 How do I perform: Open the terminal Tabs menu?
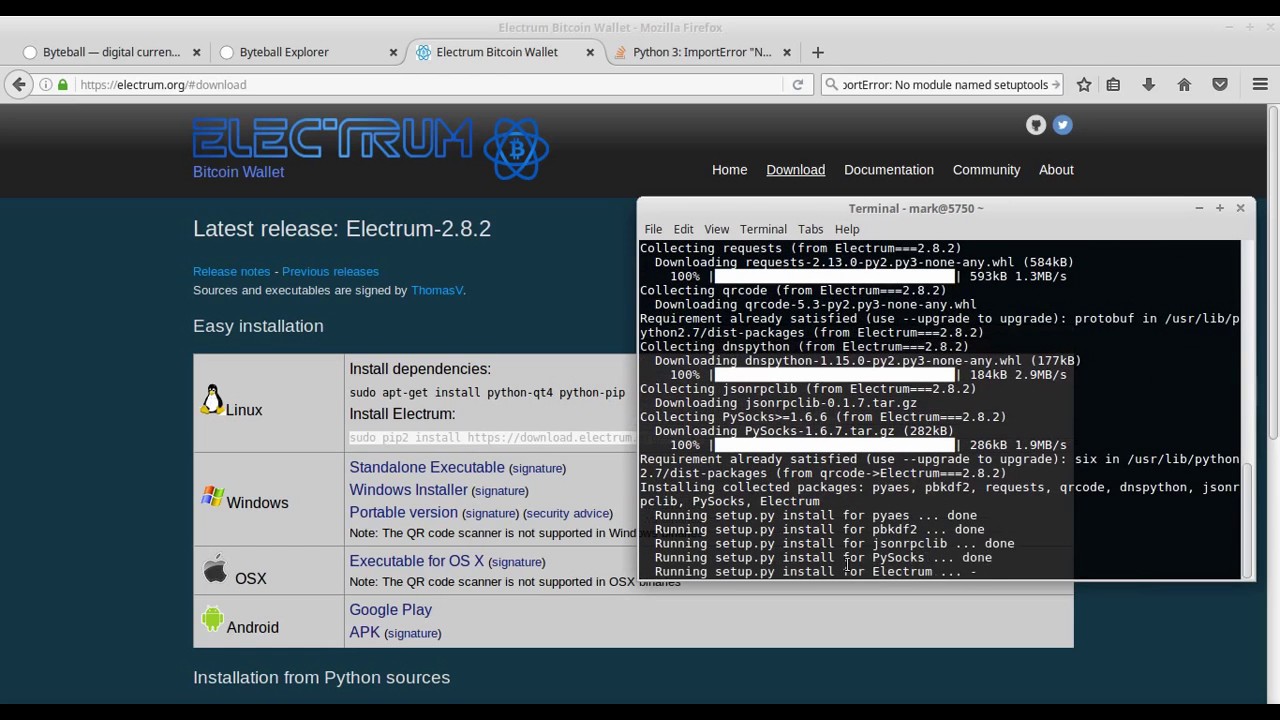pyautogui.click(x=810, y=229)
